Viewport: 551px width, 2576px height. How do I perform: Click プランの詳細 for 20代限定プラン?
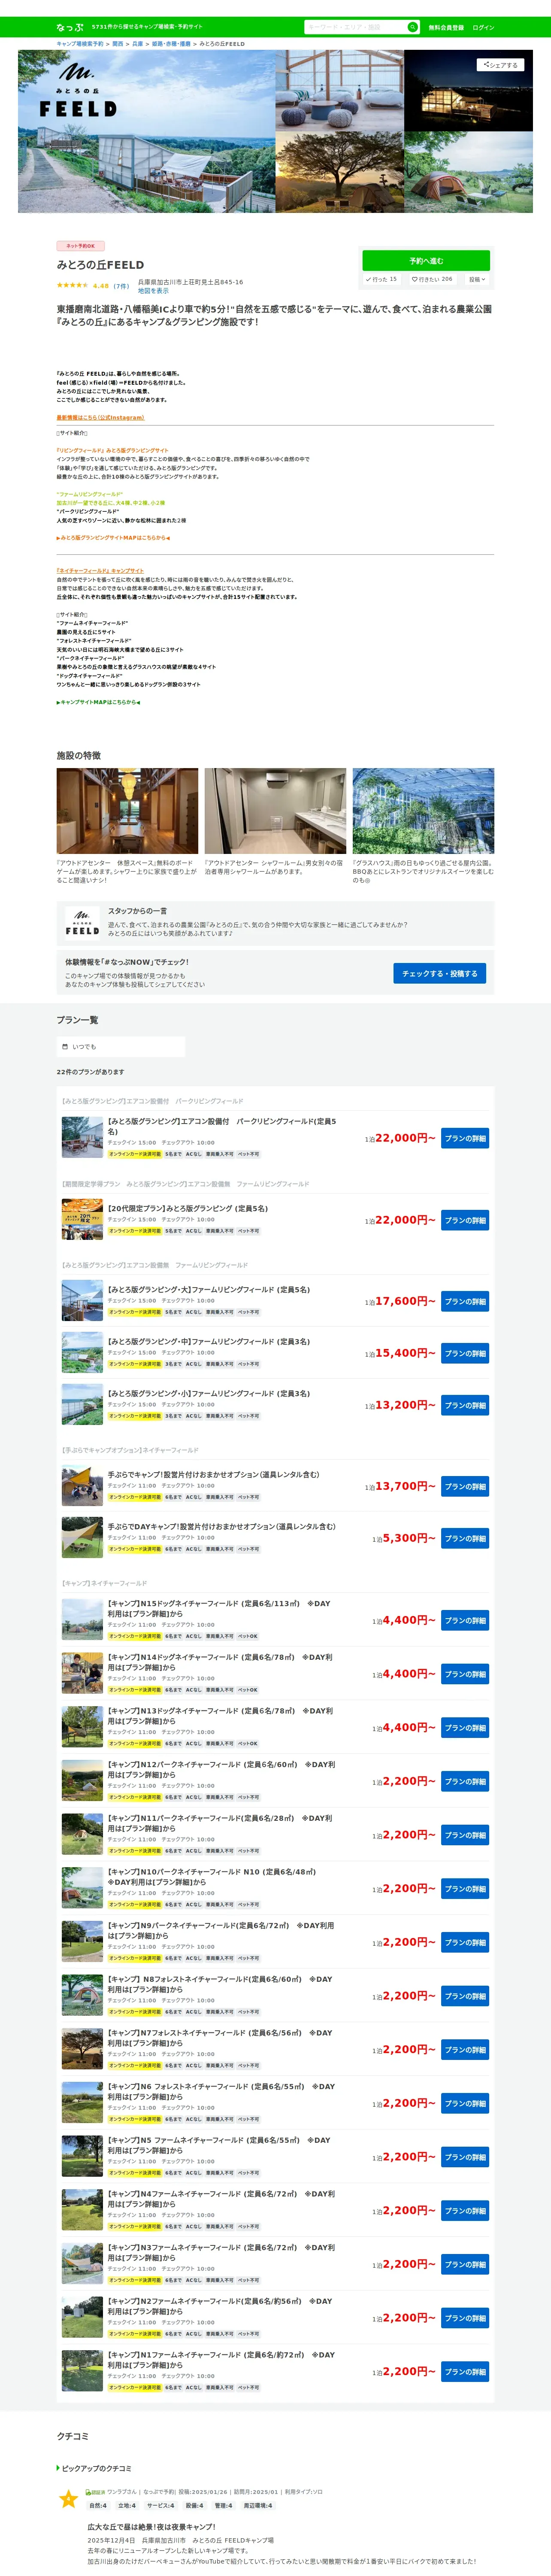(x=465, y=1220)
